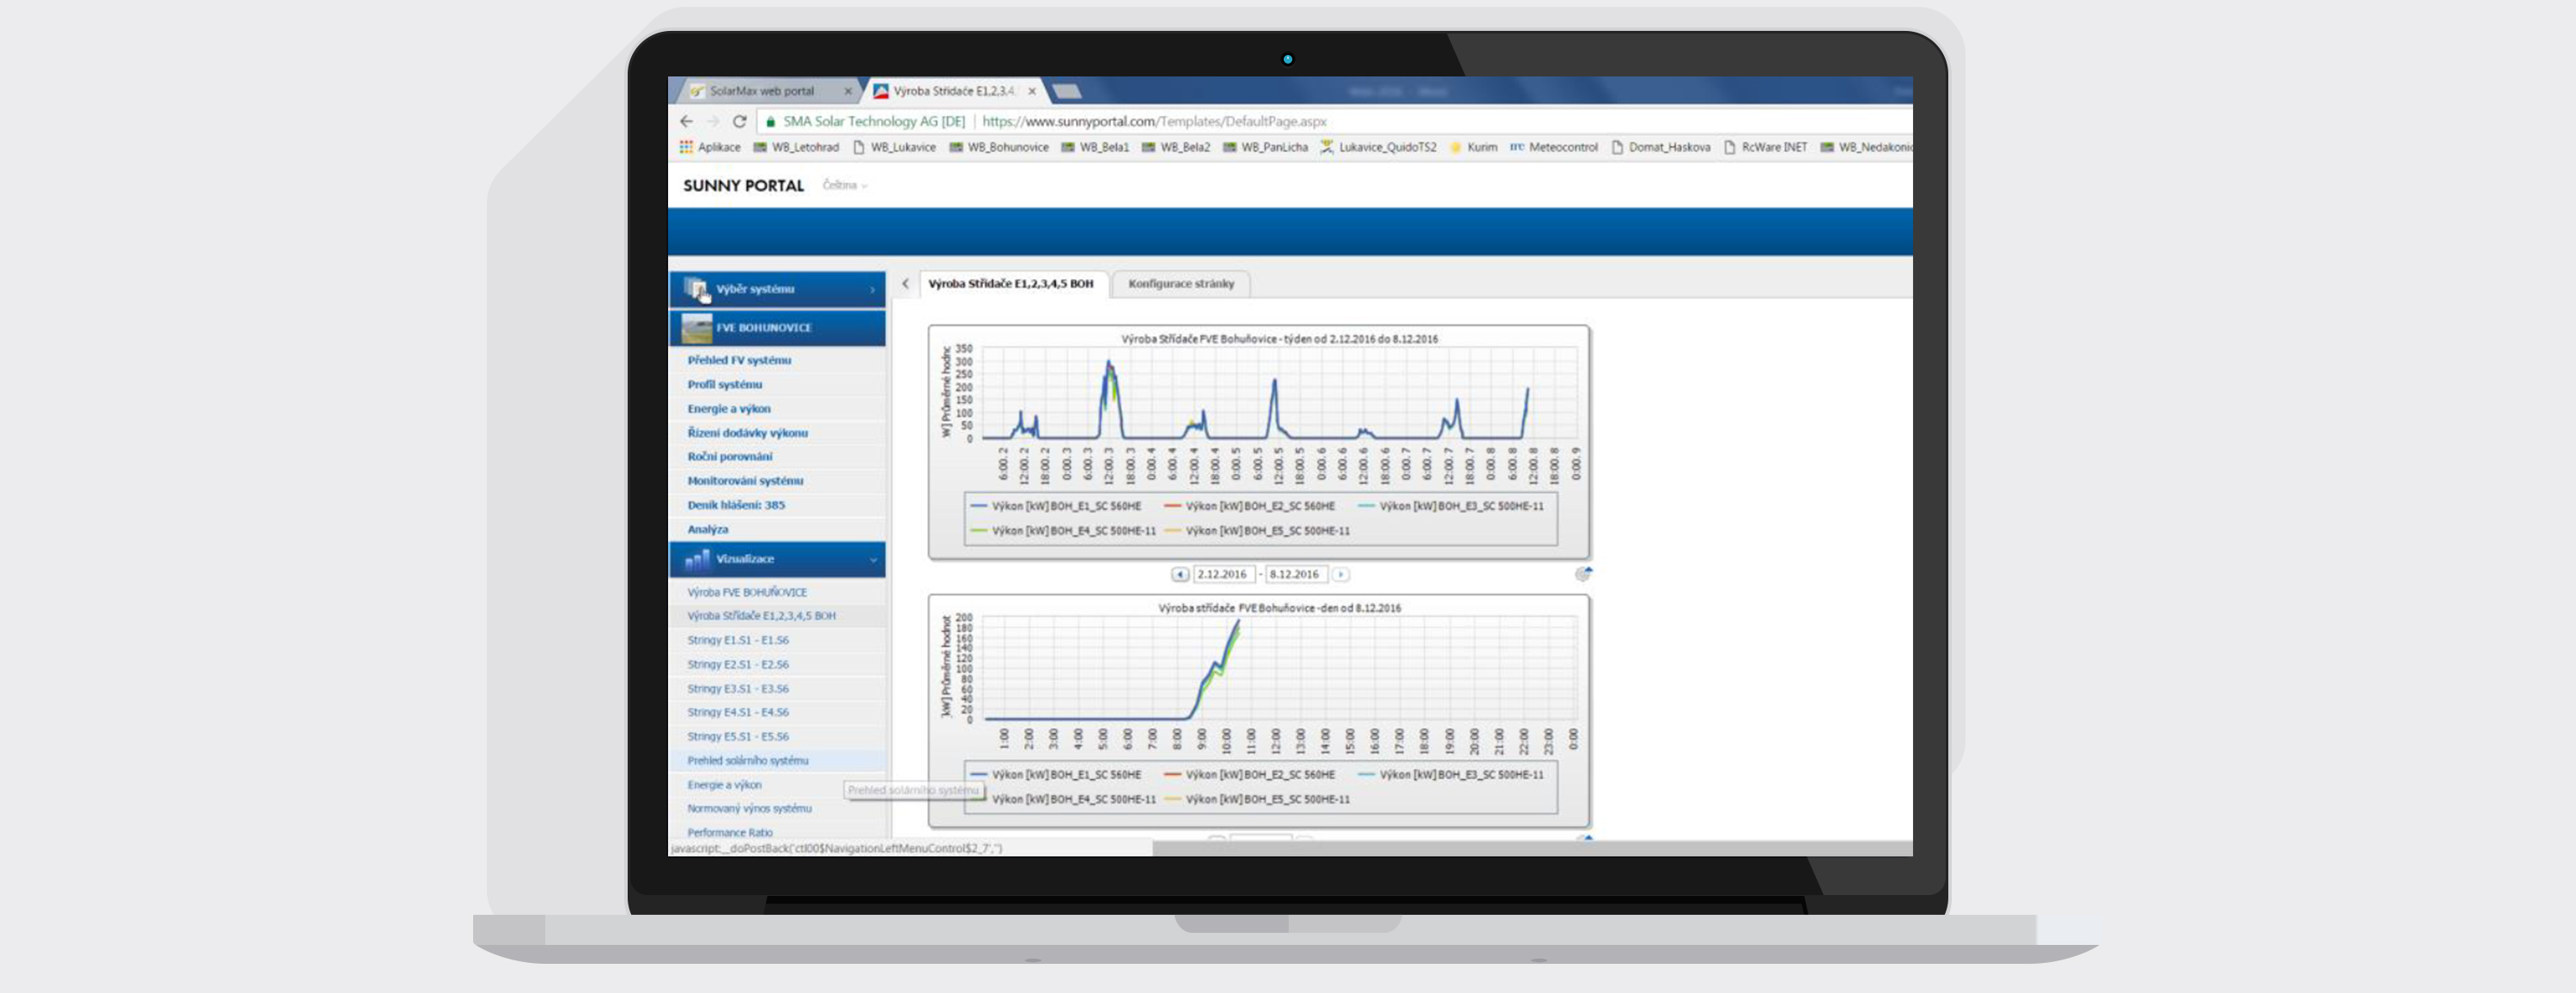Open Deník hlášení: 385

(x=736, y=505)
